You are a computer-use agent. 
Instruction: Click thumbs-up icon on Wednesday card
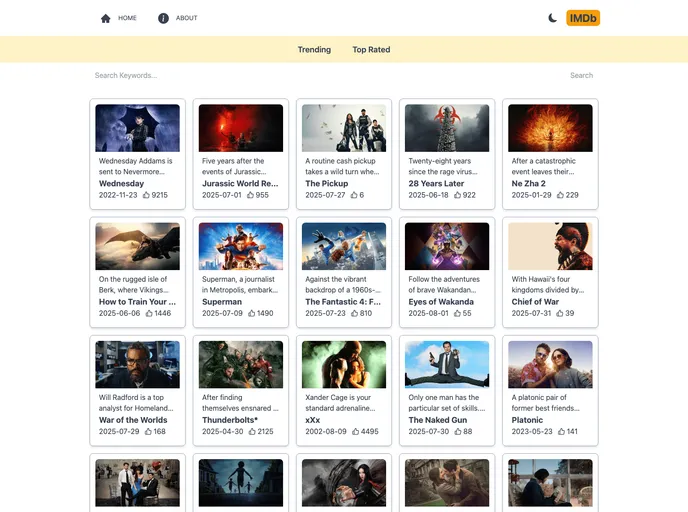pyautogui.click(x=146, y=195)
